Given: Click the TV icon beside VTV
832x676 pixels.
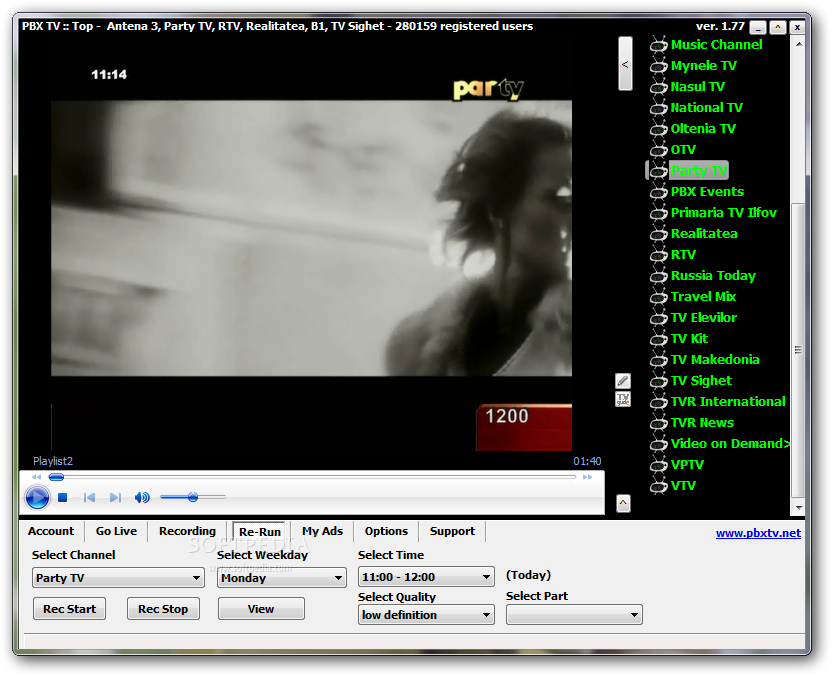Looking at the screenshot, I should point(658,486).
